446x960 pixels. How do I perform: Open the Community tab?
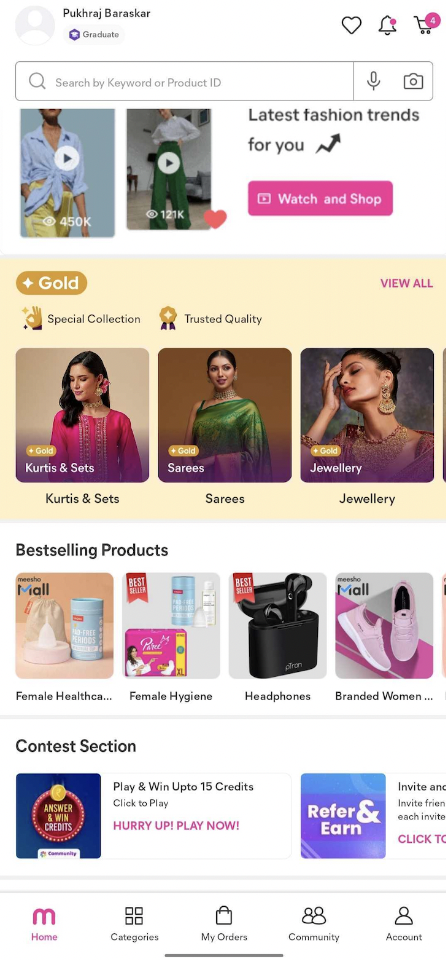[314, 924]
